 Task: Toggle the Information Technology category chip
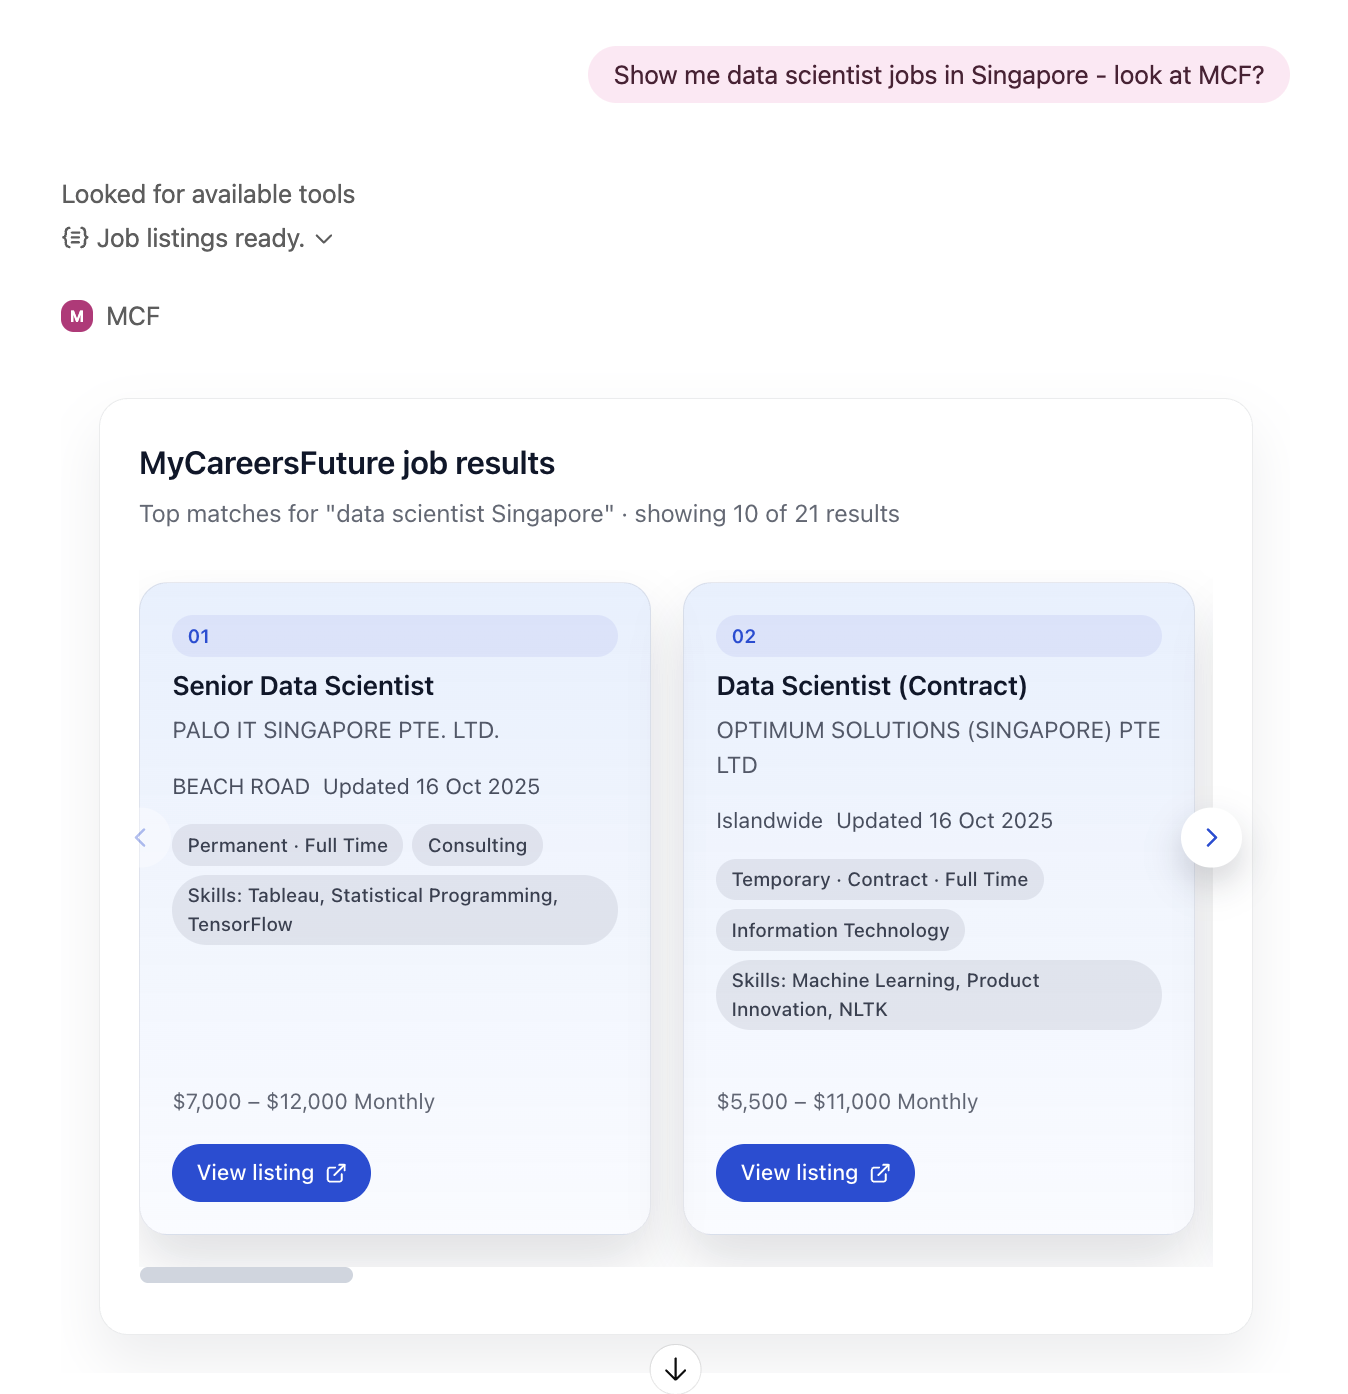tap(840, 930)
